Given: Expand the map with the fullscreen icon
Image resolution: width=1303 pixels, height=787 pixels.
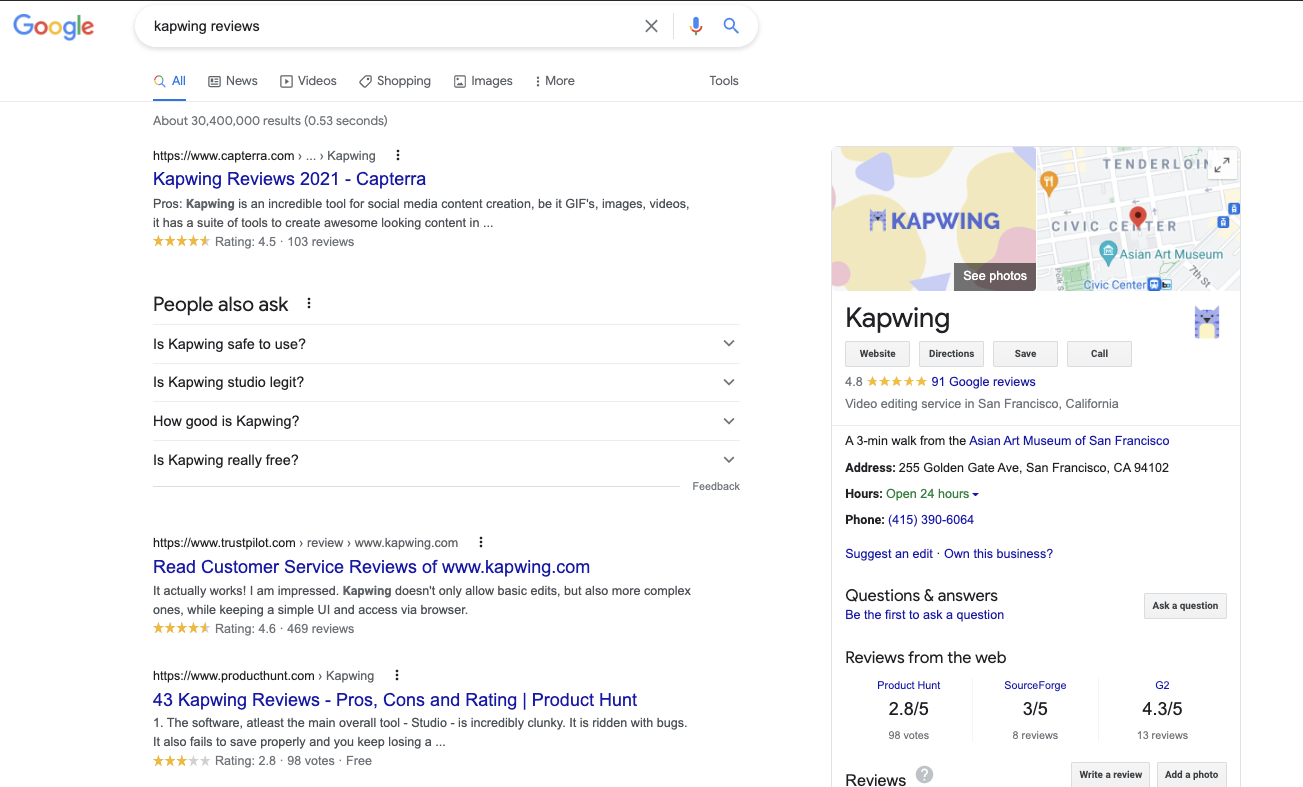Looking at the screenshot, I should 1221,166.
